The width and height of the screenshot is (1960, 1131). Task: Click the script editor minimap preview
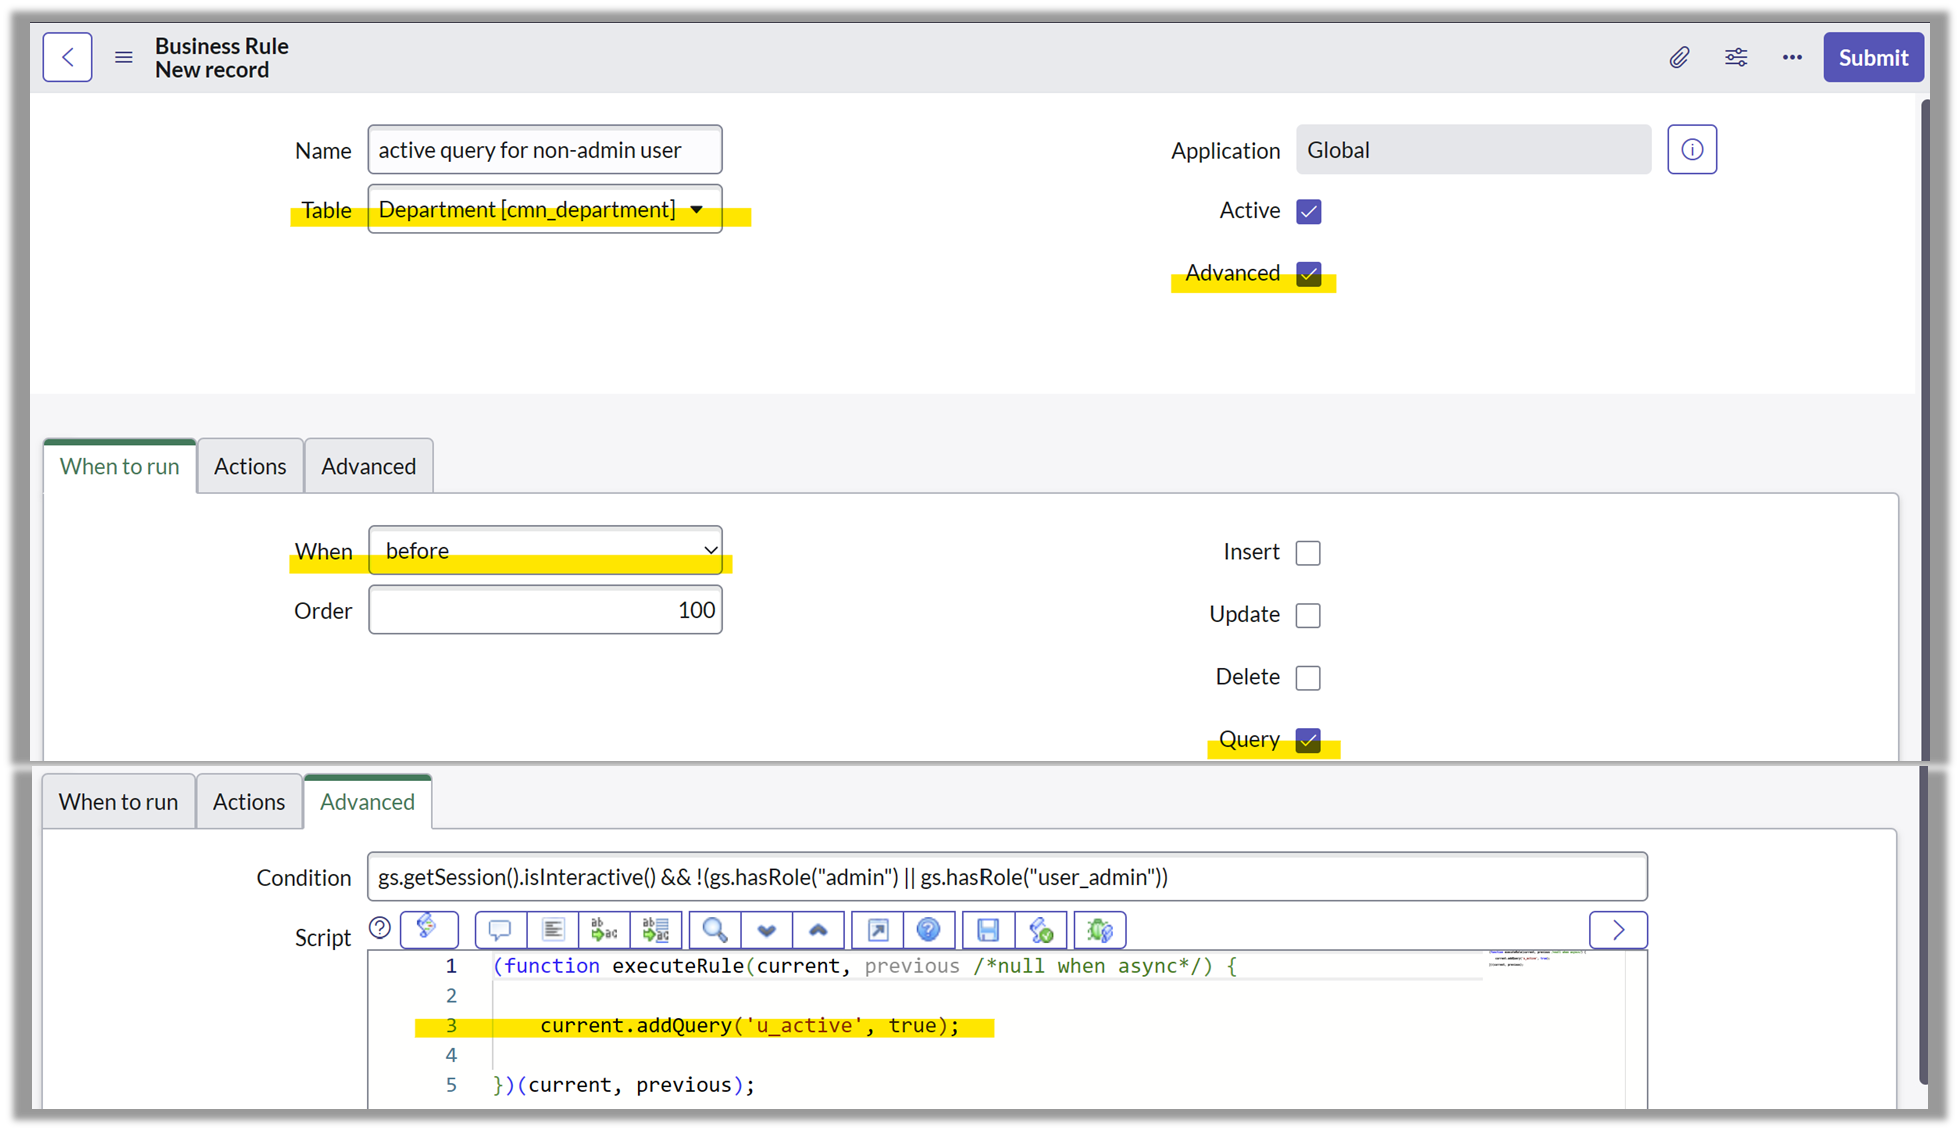coord(1536,958)
